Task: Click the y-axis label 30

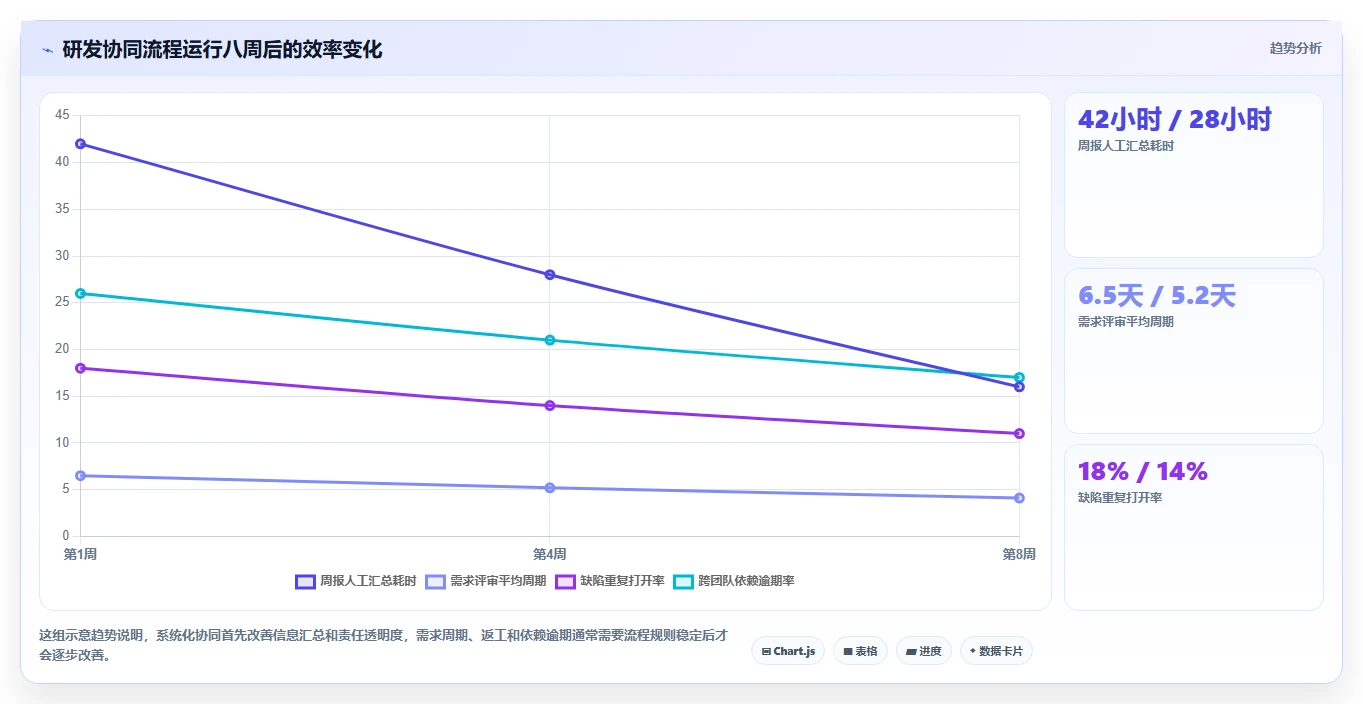Action: [62, 256]
